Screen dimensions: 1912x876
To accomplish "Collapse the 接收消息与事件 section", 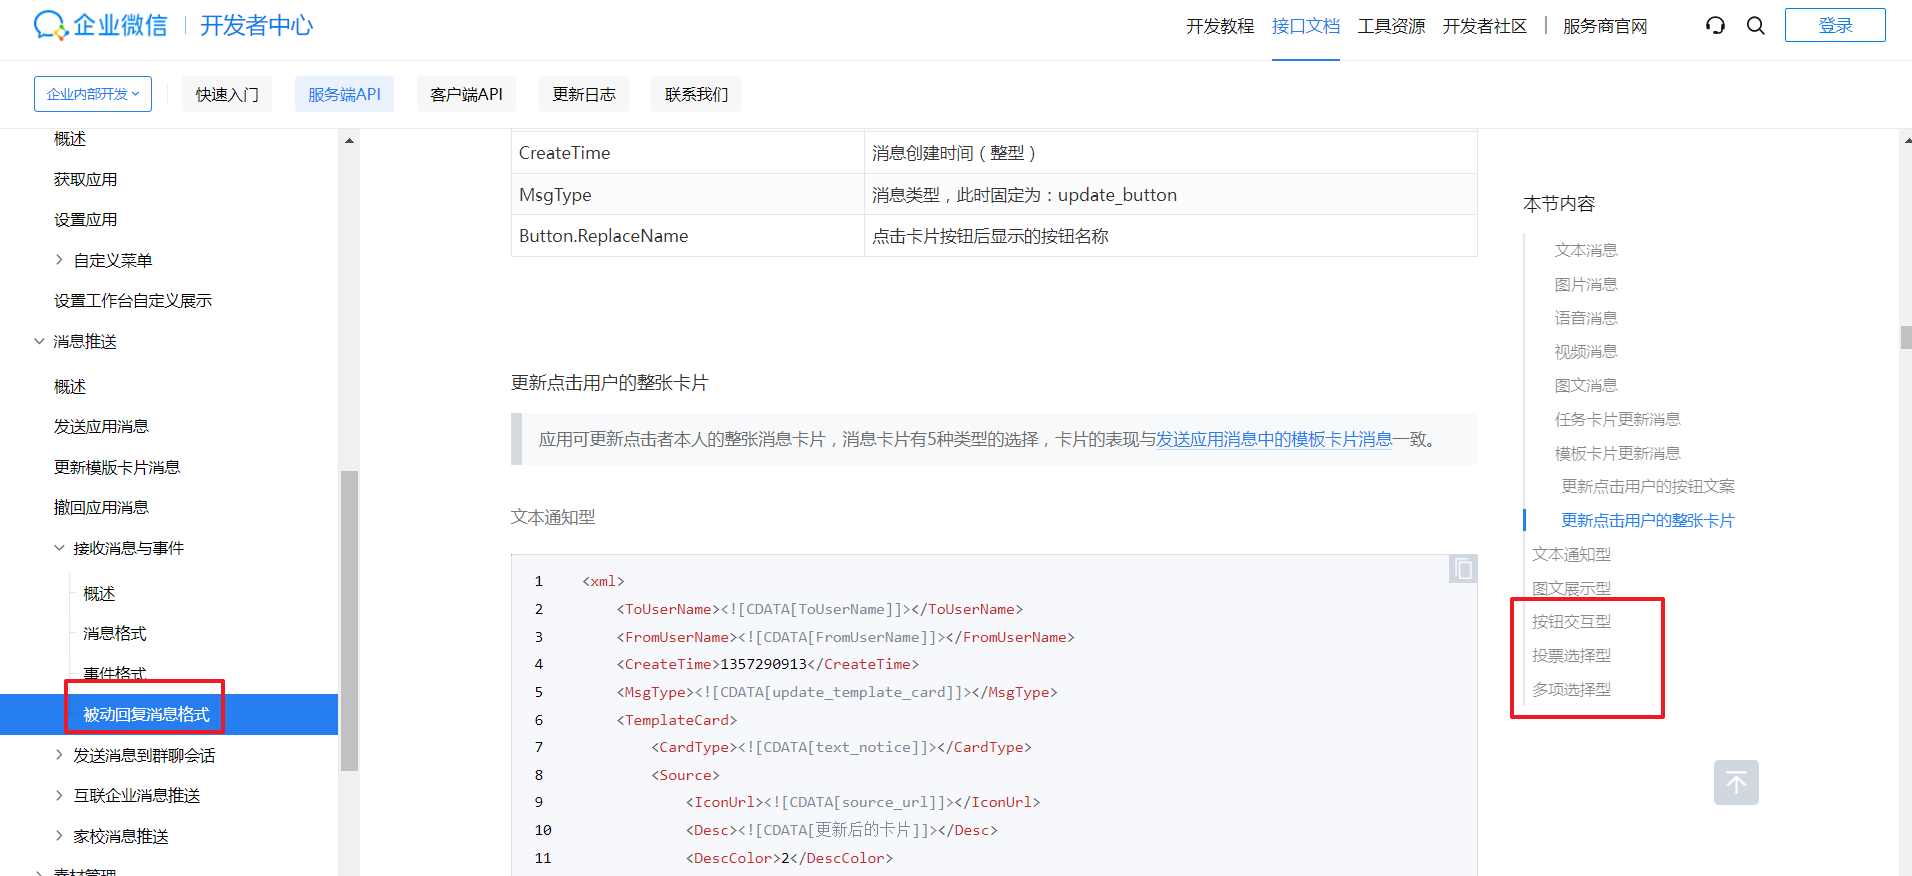I will click(59, 548).
